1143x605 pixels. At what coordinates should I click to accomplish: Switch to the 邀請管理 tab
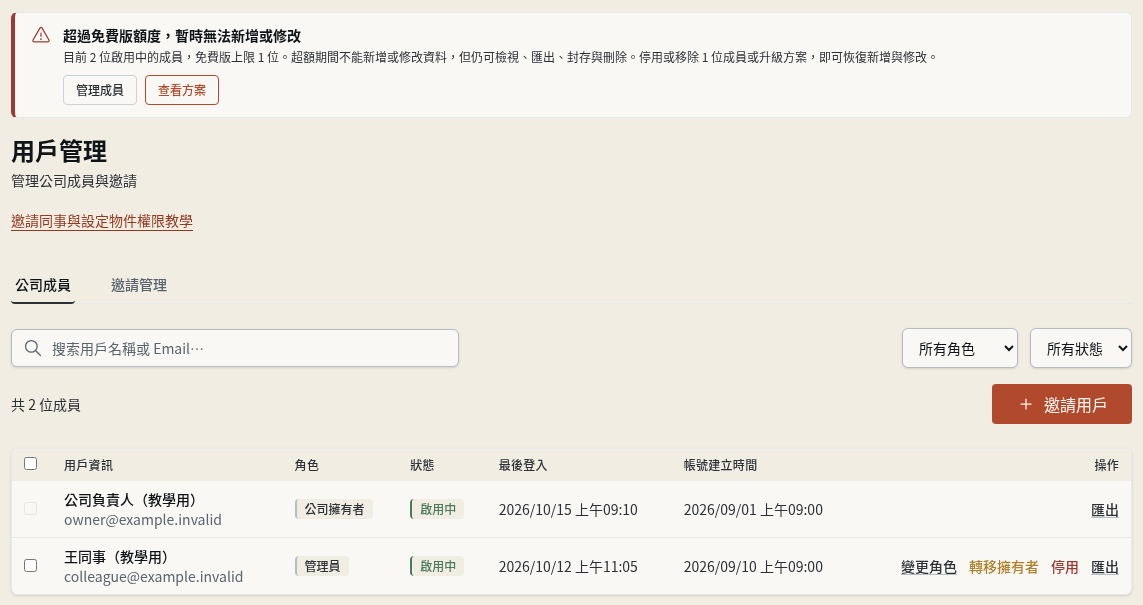(139, 285)
